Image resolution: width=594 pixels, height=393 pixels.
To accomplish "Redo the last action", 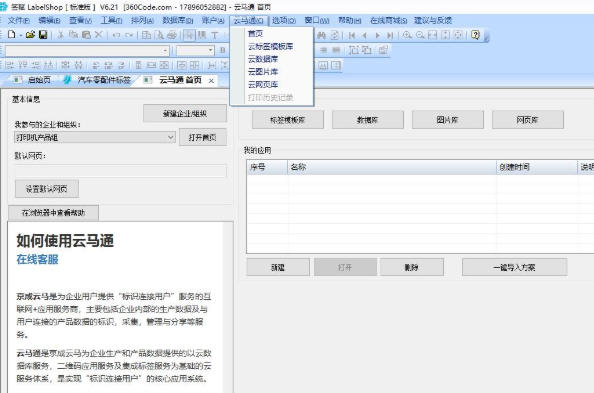I will pyautogui.click(x=129, y=35).
